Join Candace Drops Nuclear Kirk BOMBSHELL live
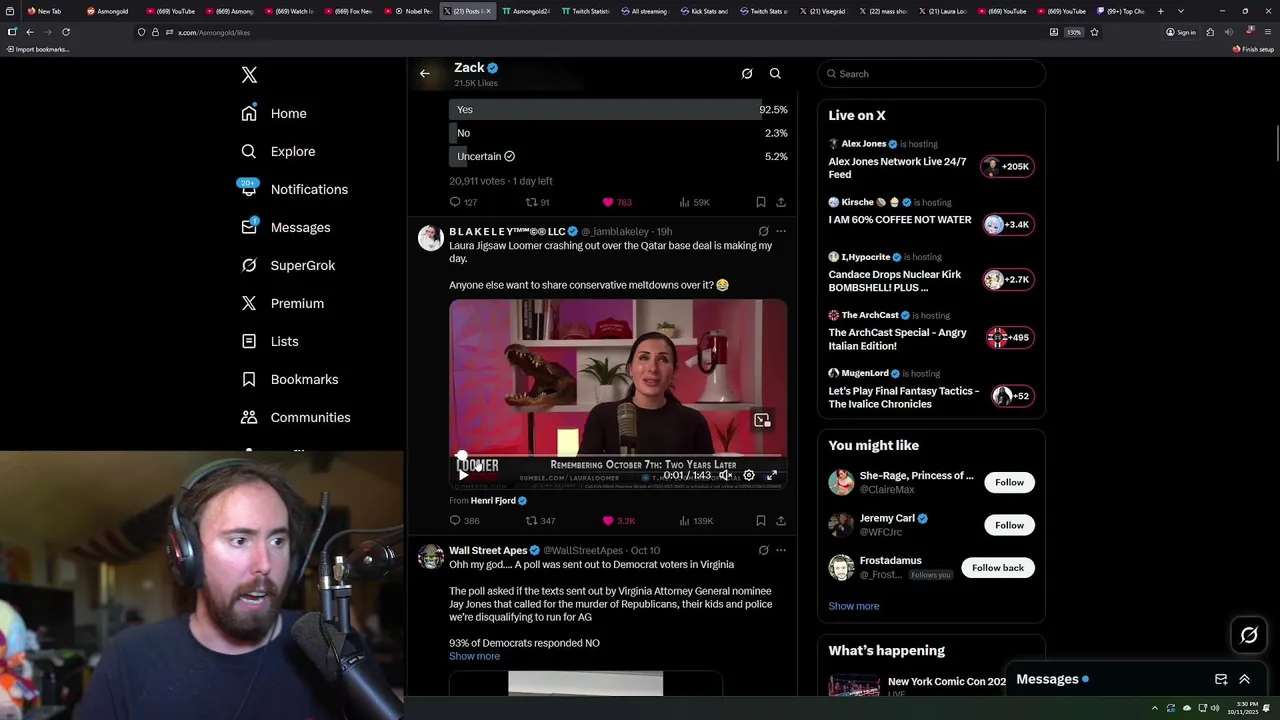Viewport: 1280px width, 720px height. click(1007, 280)
